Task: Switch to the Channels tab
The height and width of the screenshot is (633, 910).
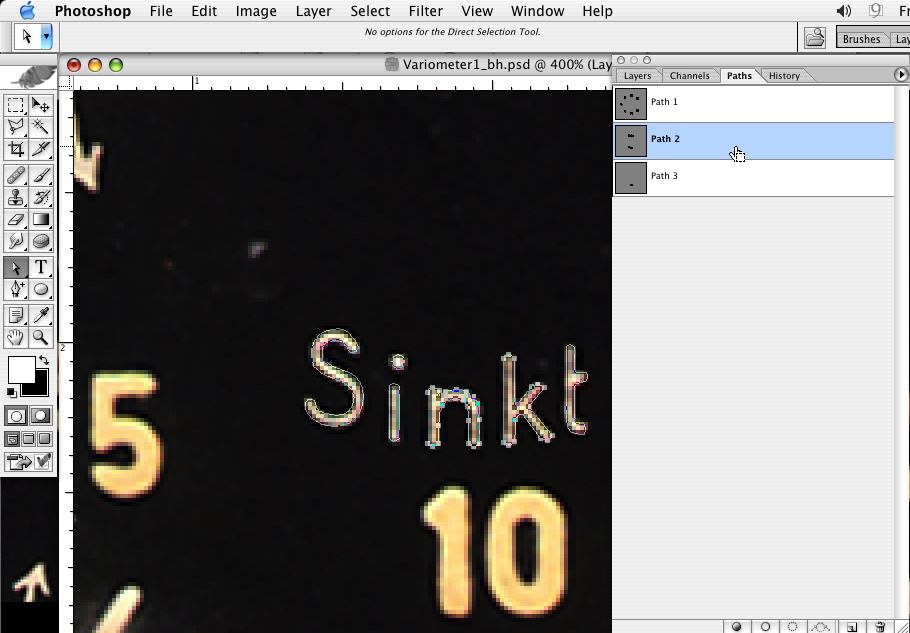Action: coord(689,76)
